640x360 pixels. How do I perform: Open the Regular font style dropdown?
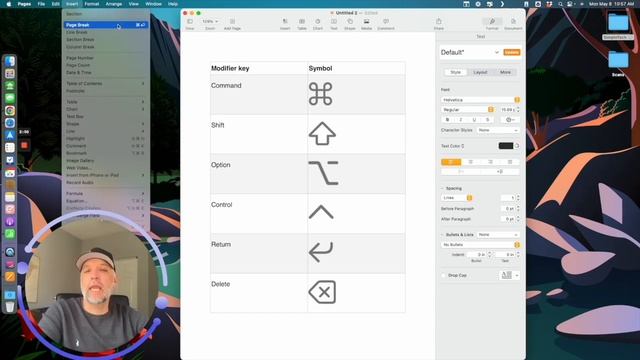point(467,110)
